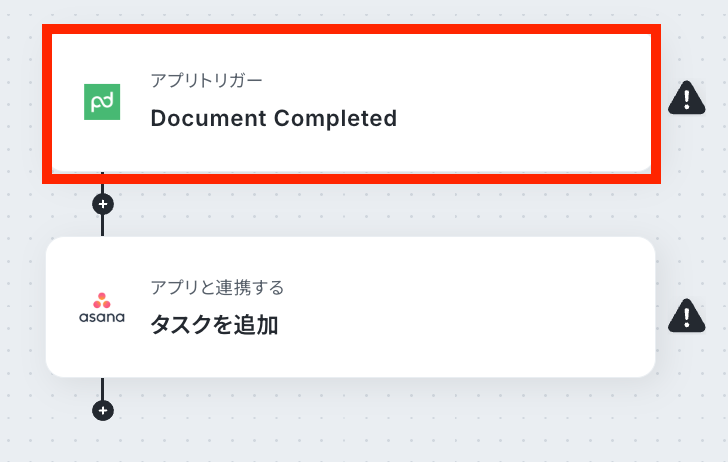
Task: Select the タスクを追加 title text
Action: tap(214, 325)
